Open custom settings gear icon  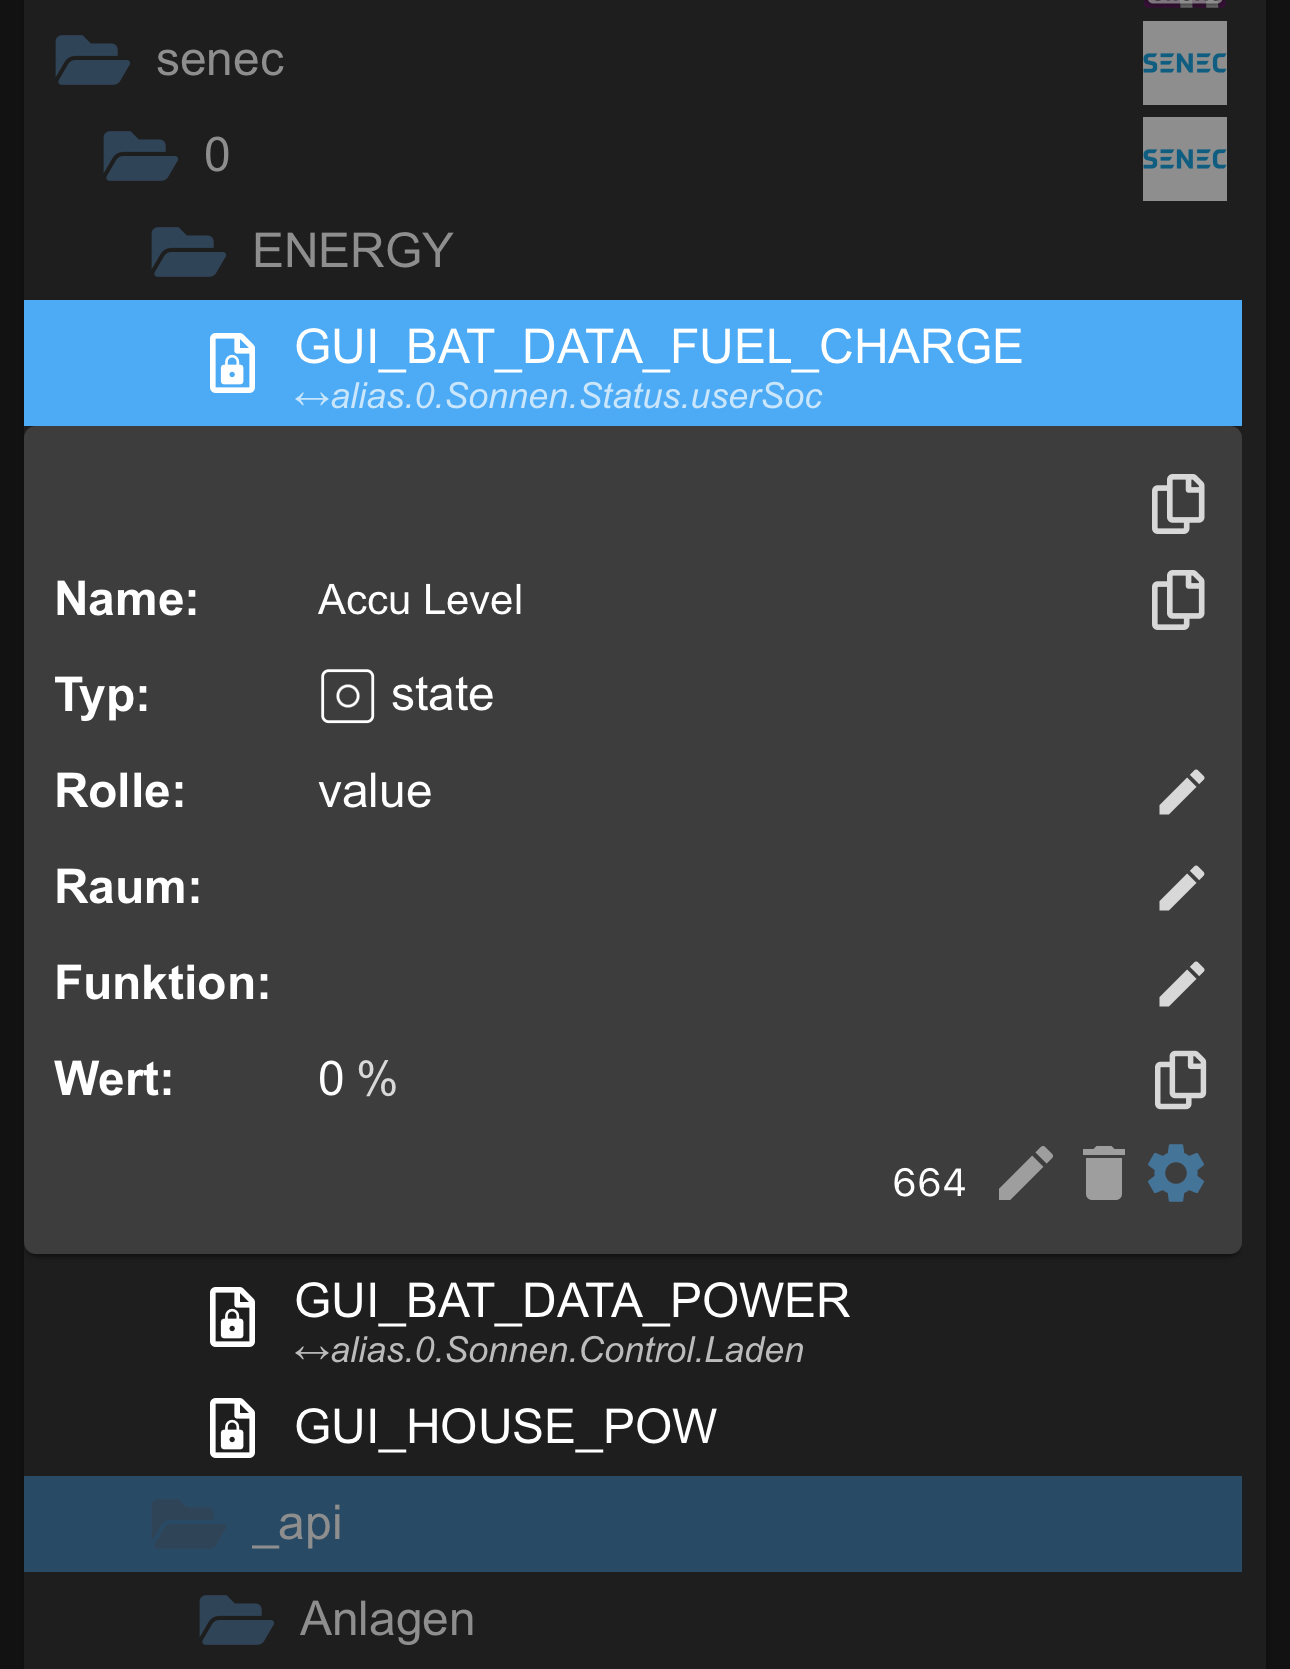[x=1176, y=1173]
